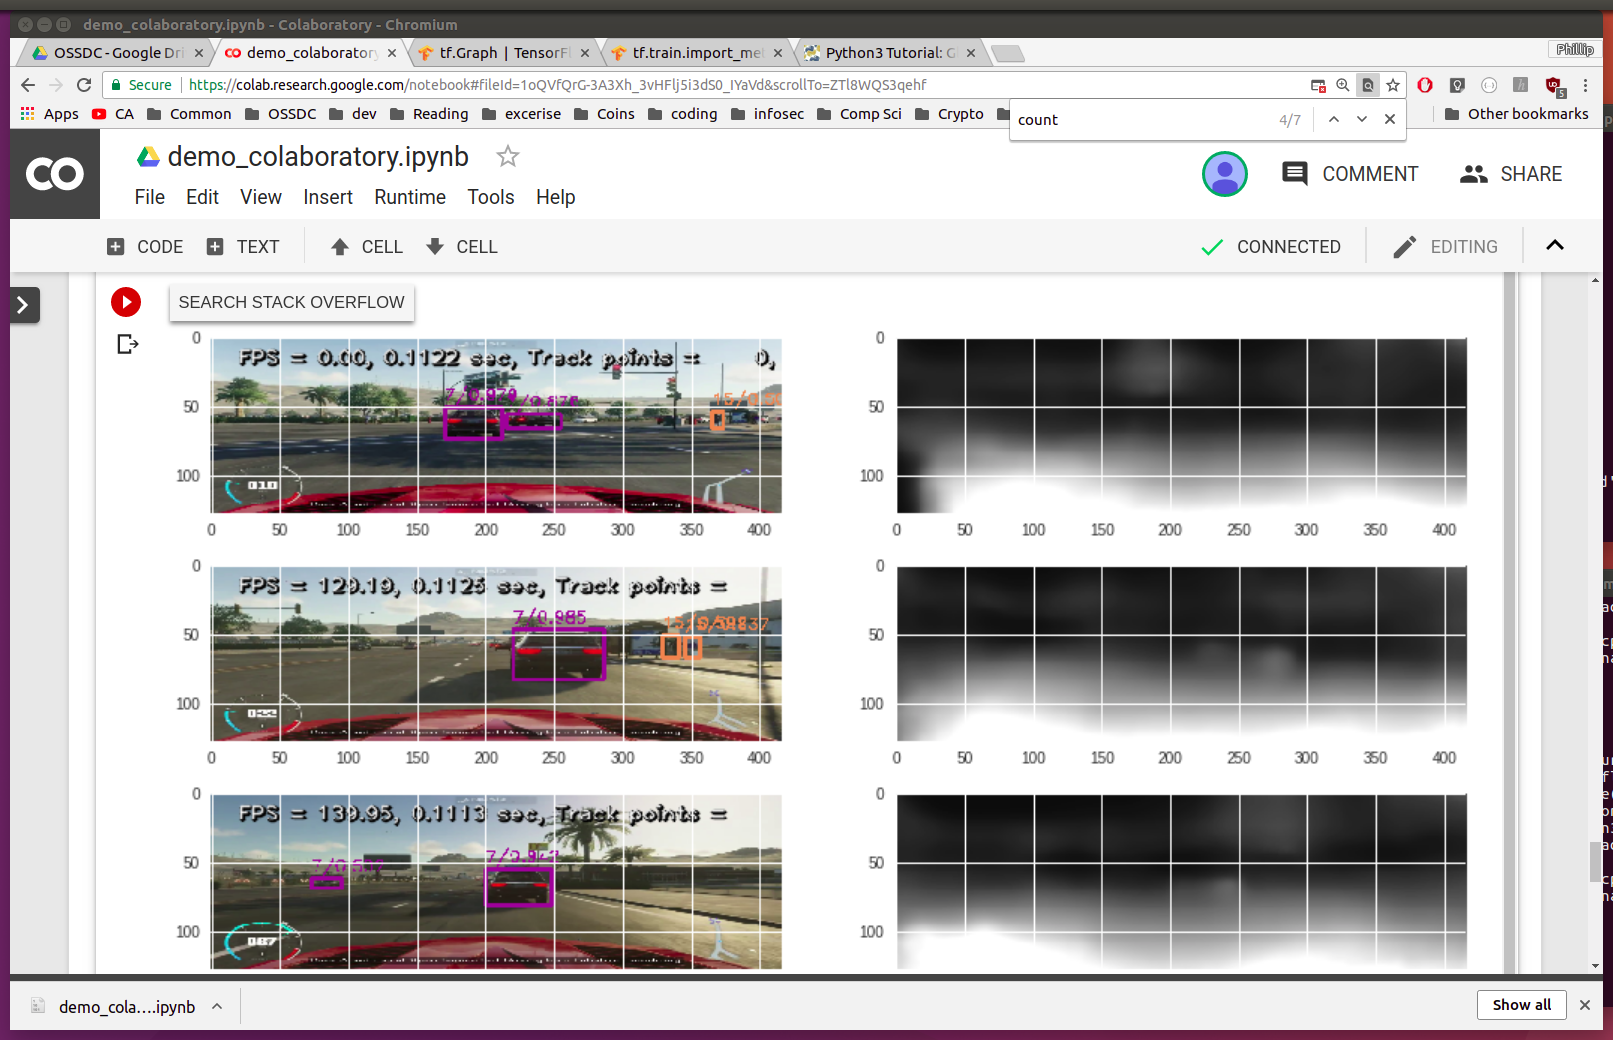Show all downloads

[x=1521, y=1005]
